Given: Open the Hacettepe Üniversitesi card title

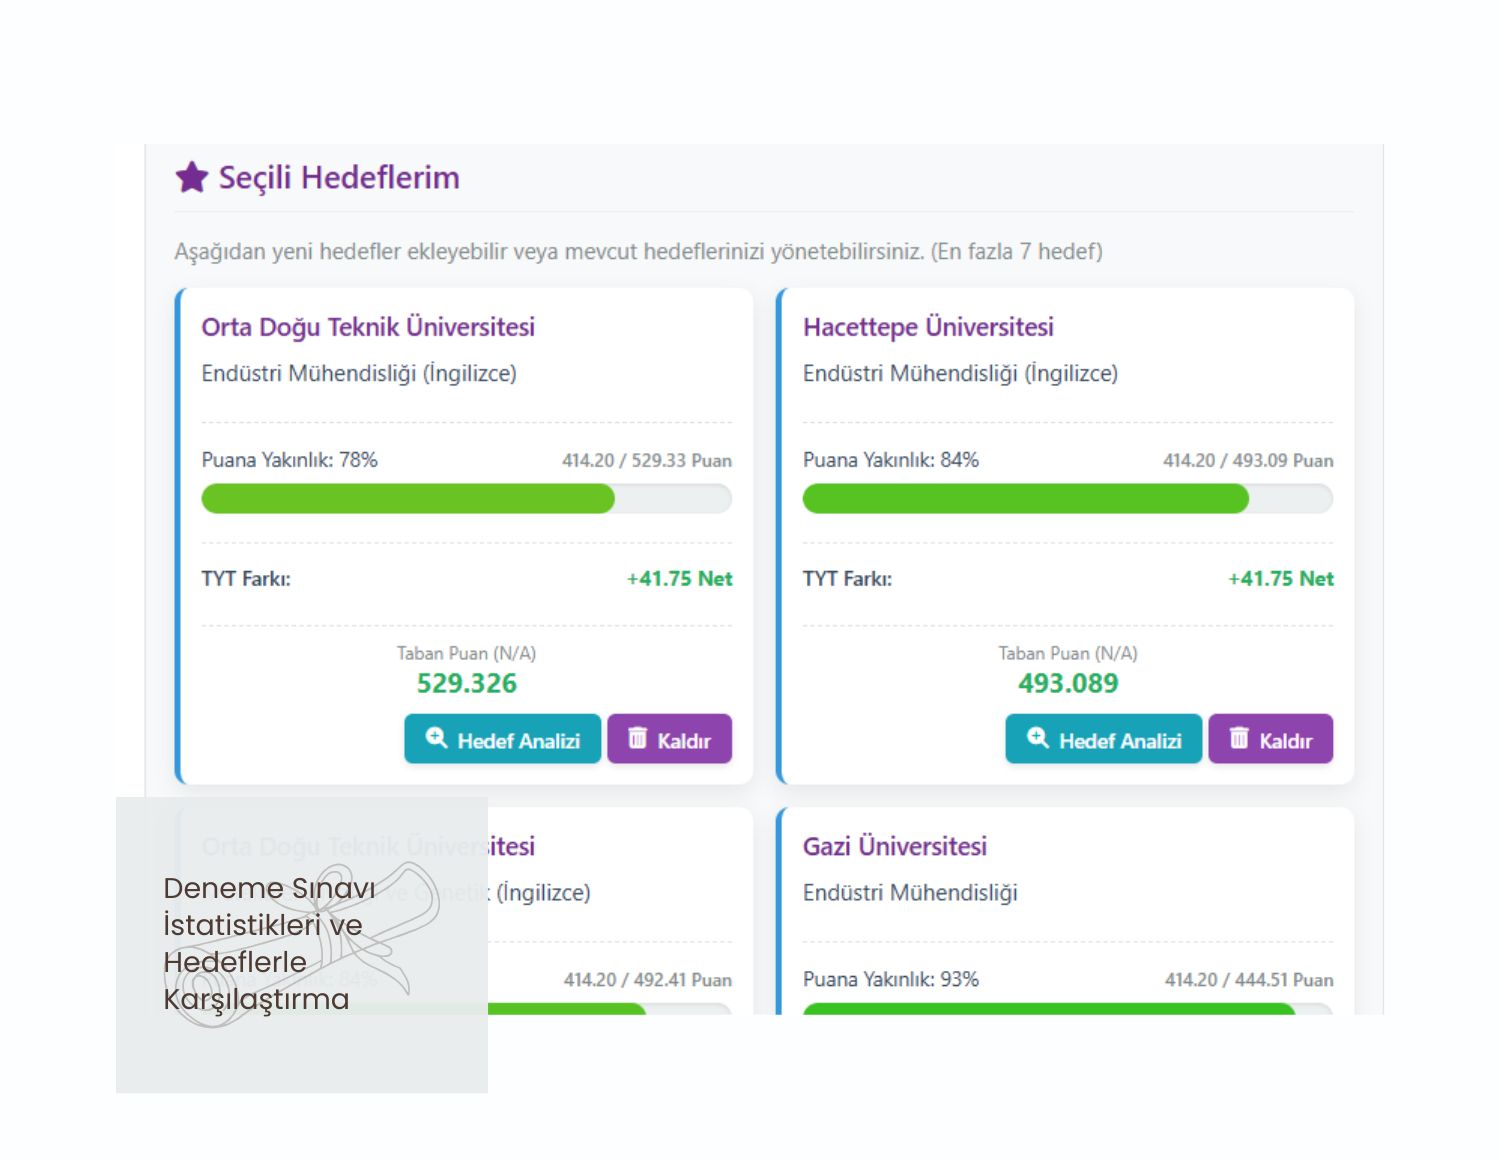Looking at the screenshot, I should pos(928,327).
